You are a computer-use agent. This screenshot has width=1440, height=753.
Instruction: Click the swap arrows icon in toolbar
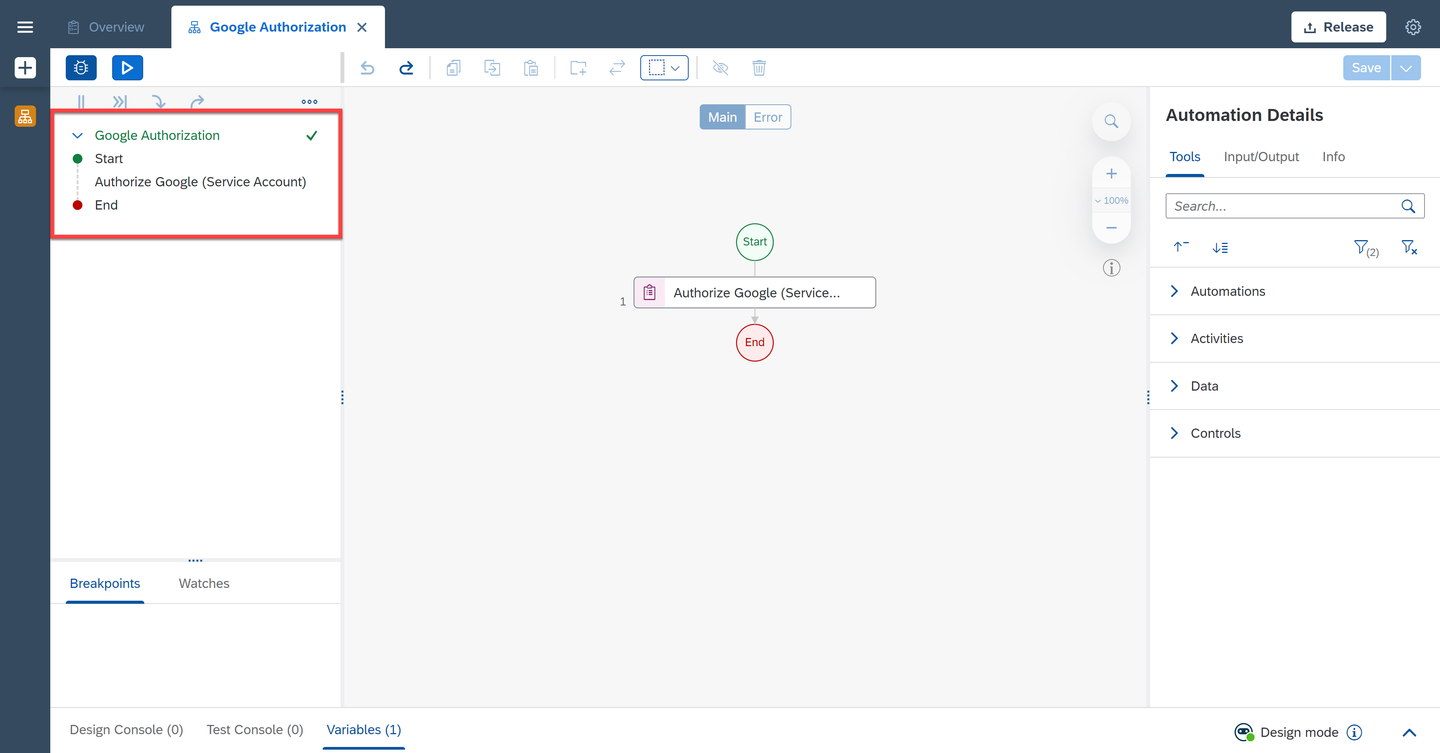(617, 68)
